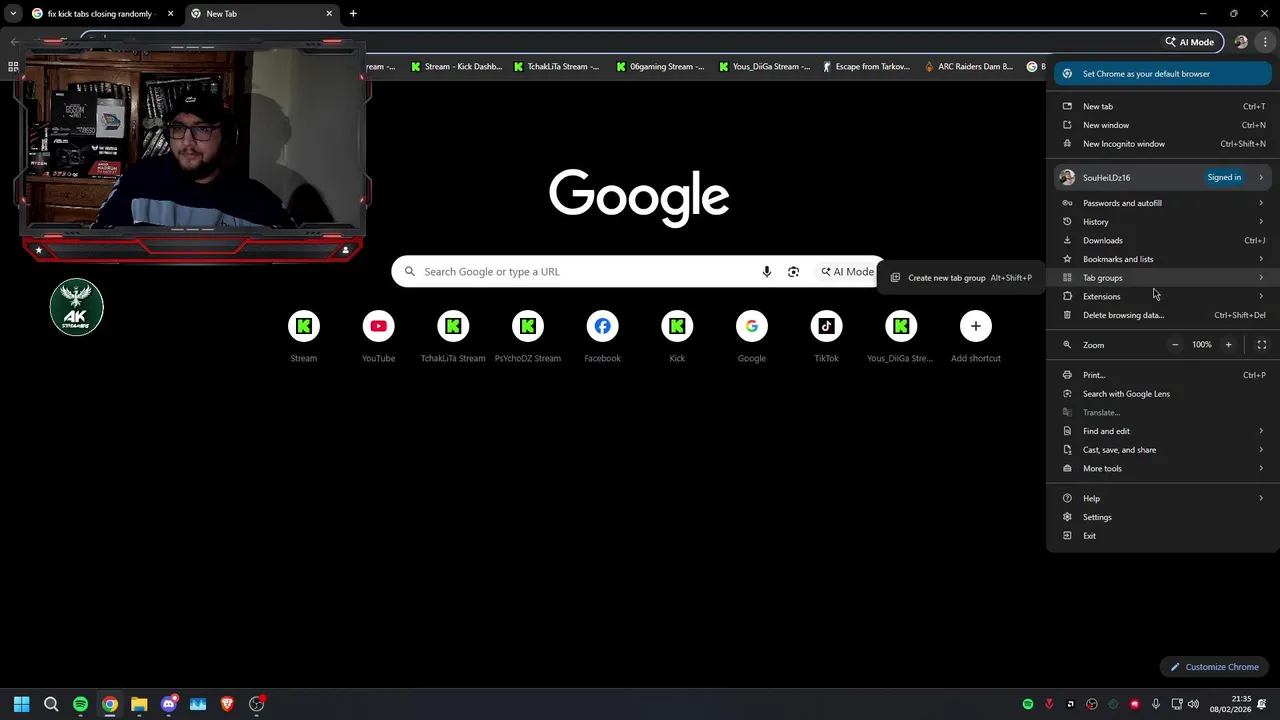Toggle fullscreen via the Zoom row icon
This screenshot has height=720, width=1280.
tap(1262, 345)
